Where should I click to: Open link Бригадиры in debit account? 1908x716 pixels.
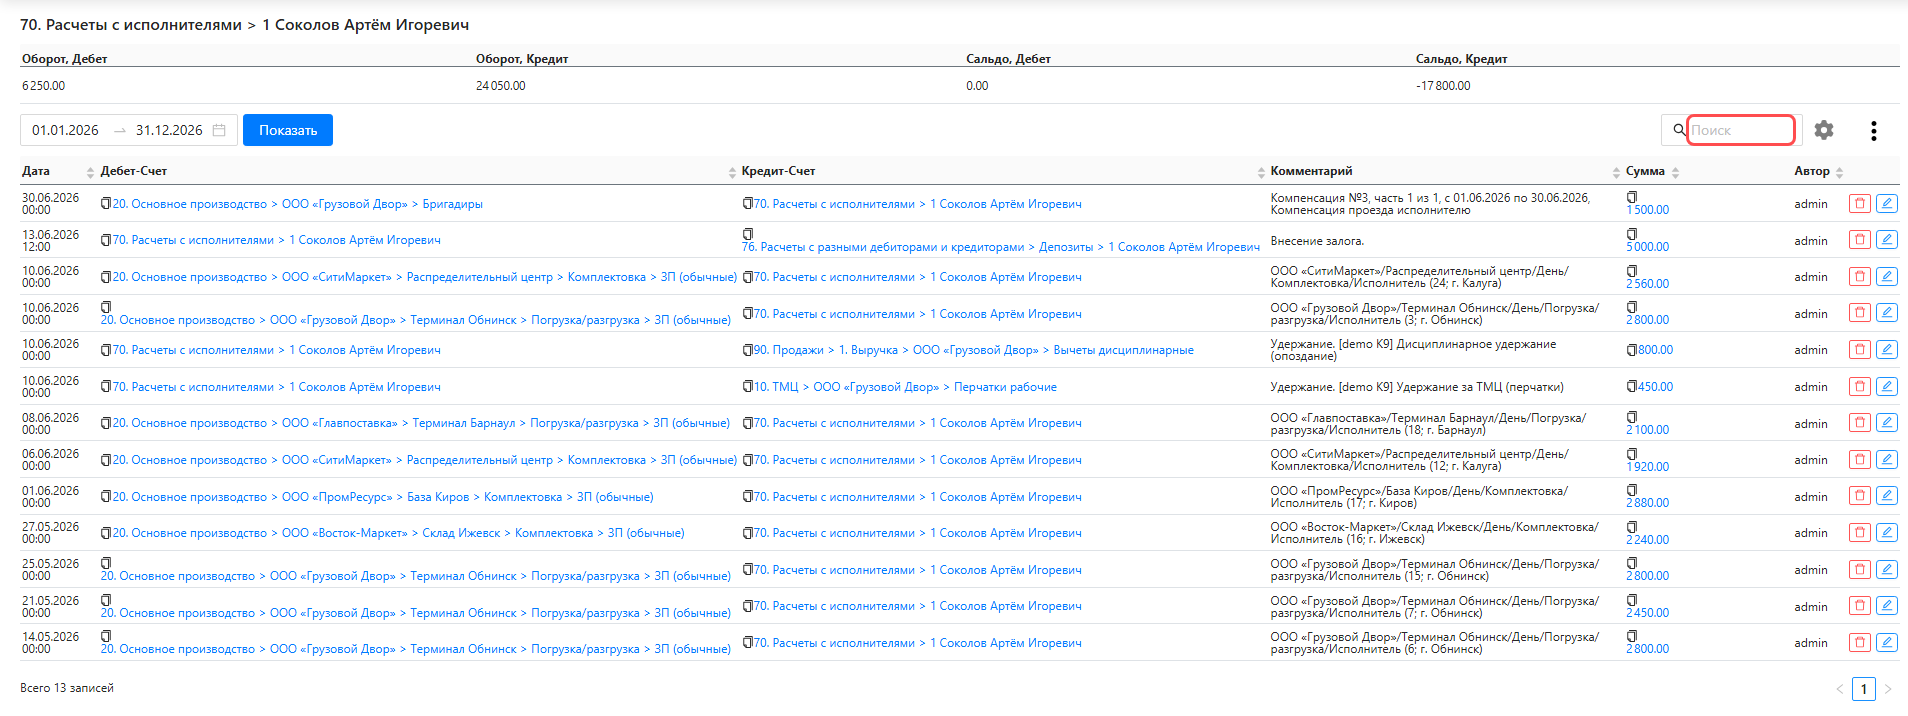pos(452,203)
